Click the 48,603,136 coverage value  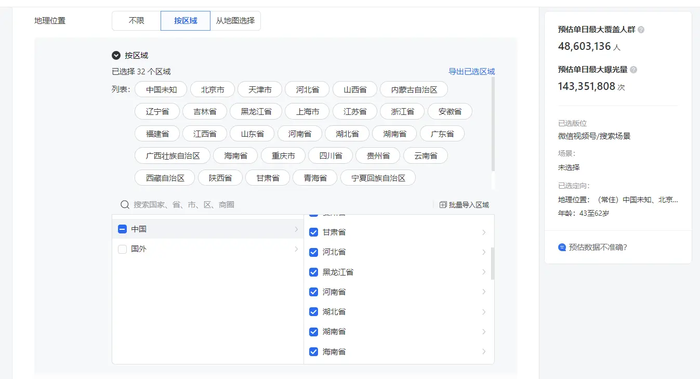tap(584, 46)
